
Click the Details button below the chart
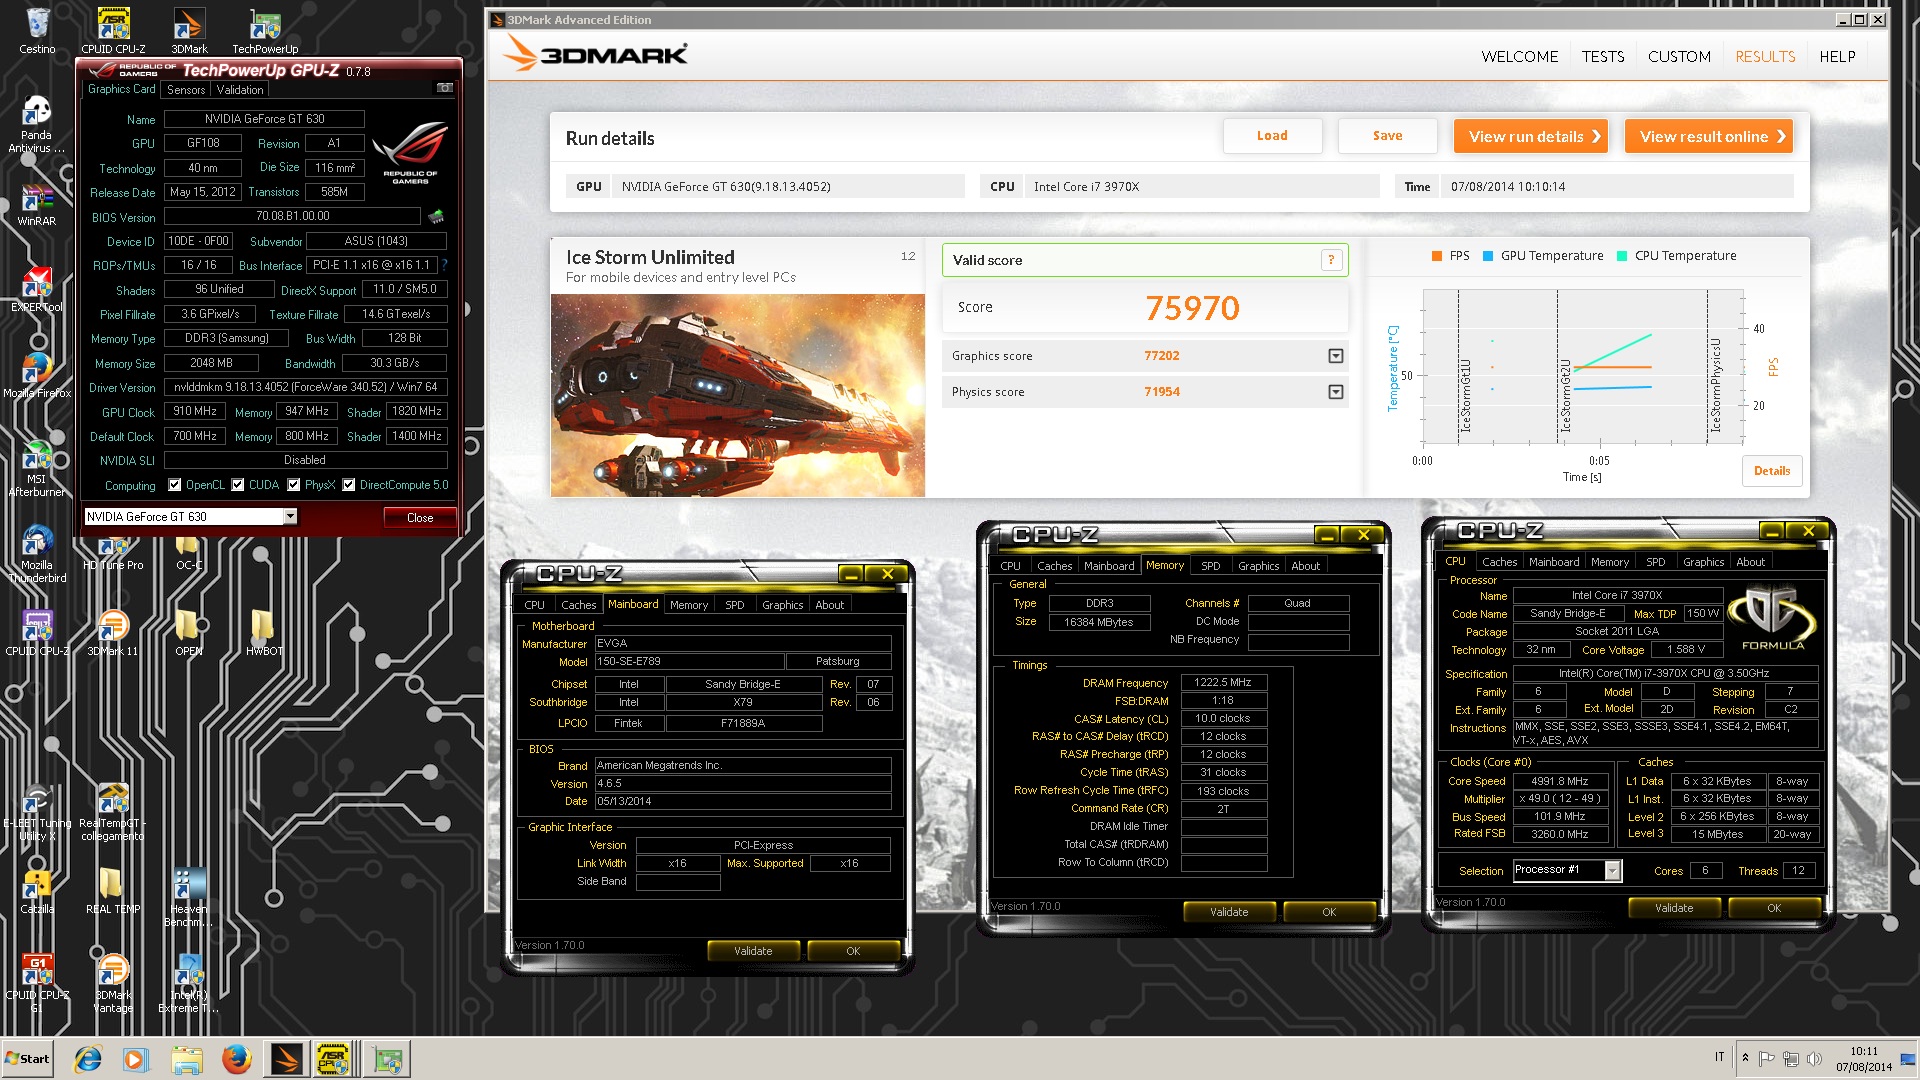click(x=1771, y=471)
